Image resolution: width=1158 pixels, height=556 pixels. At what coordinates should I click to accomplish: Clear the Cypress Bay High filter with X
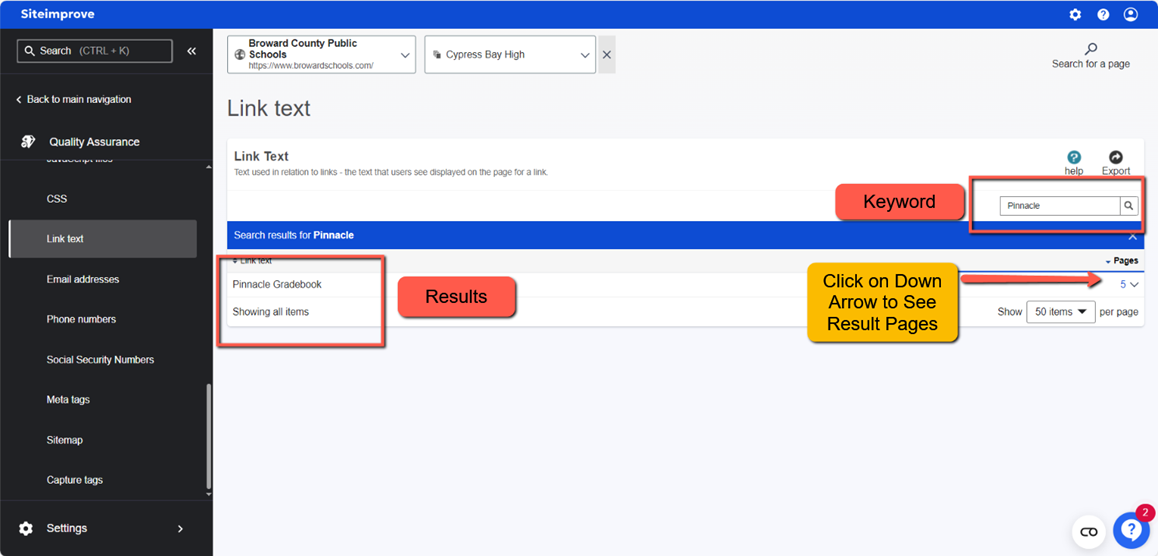coord(606,55)
